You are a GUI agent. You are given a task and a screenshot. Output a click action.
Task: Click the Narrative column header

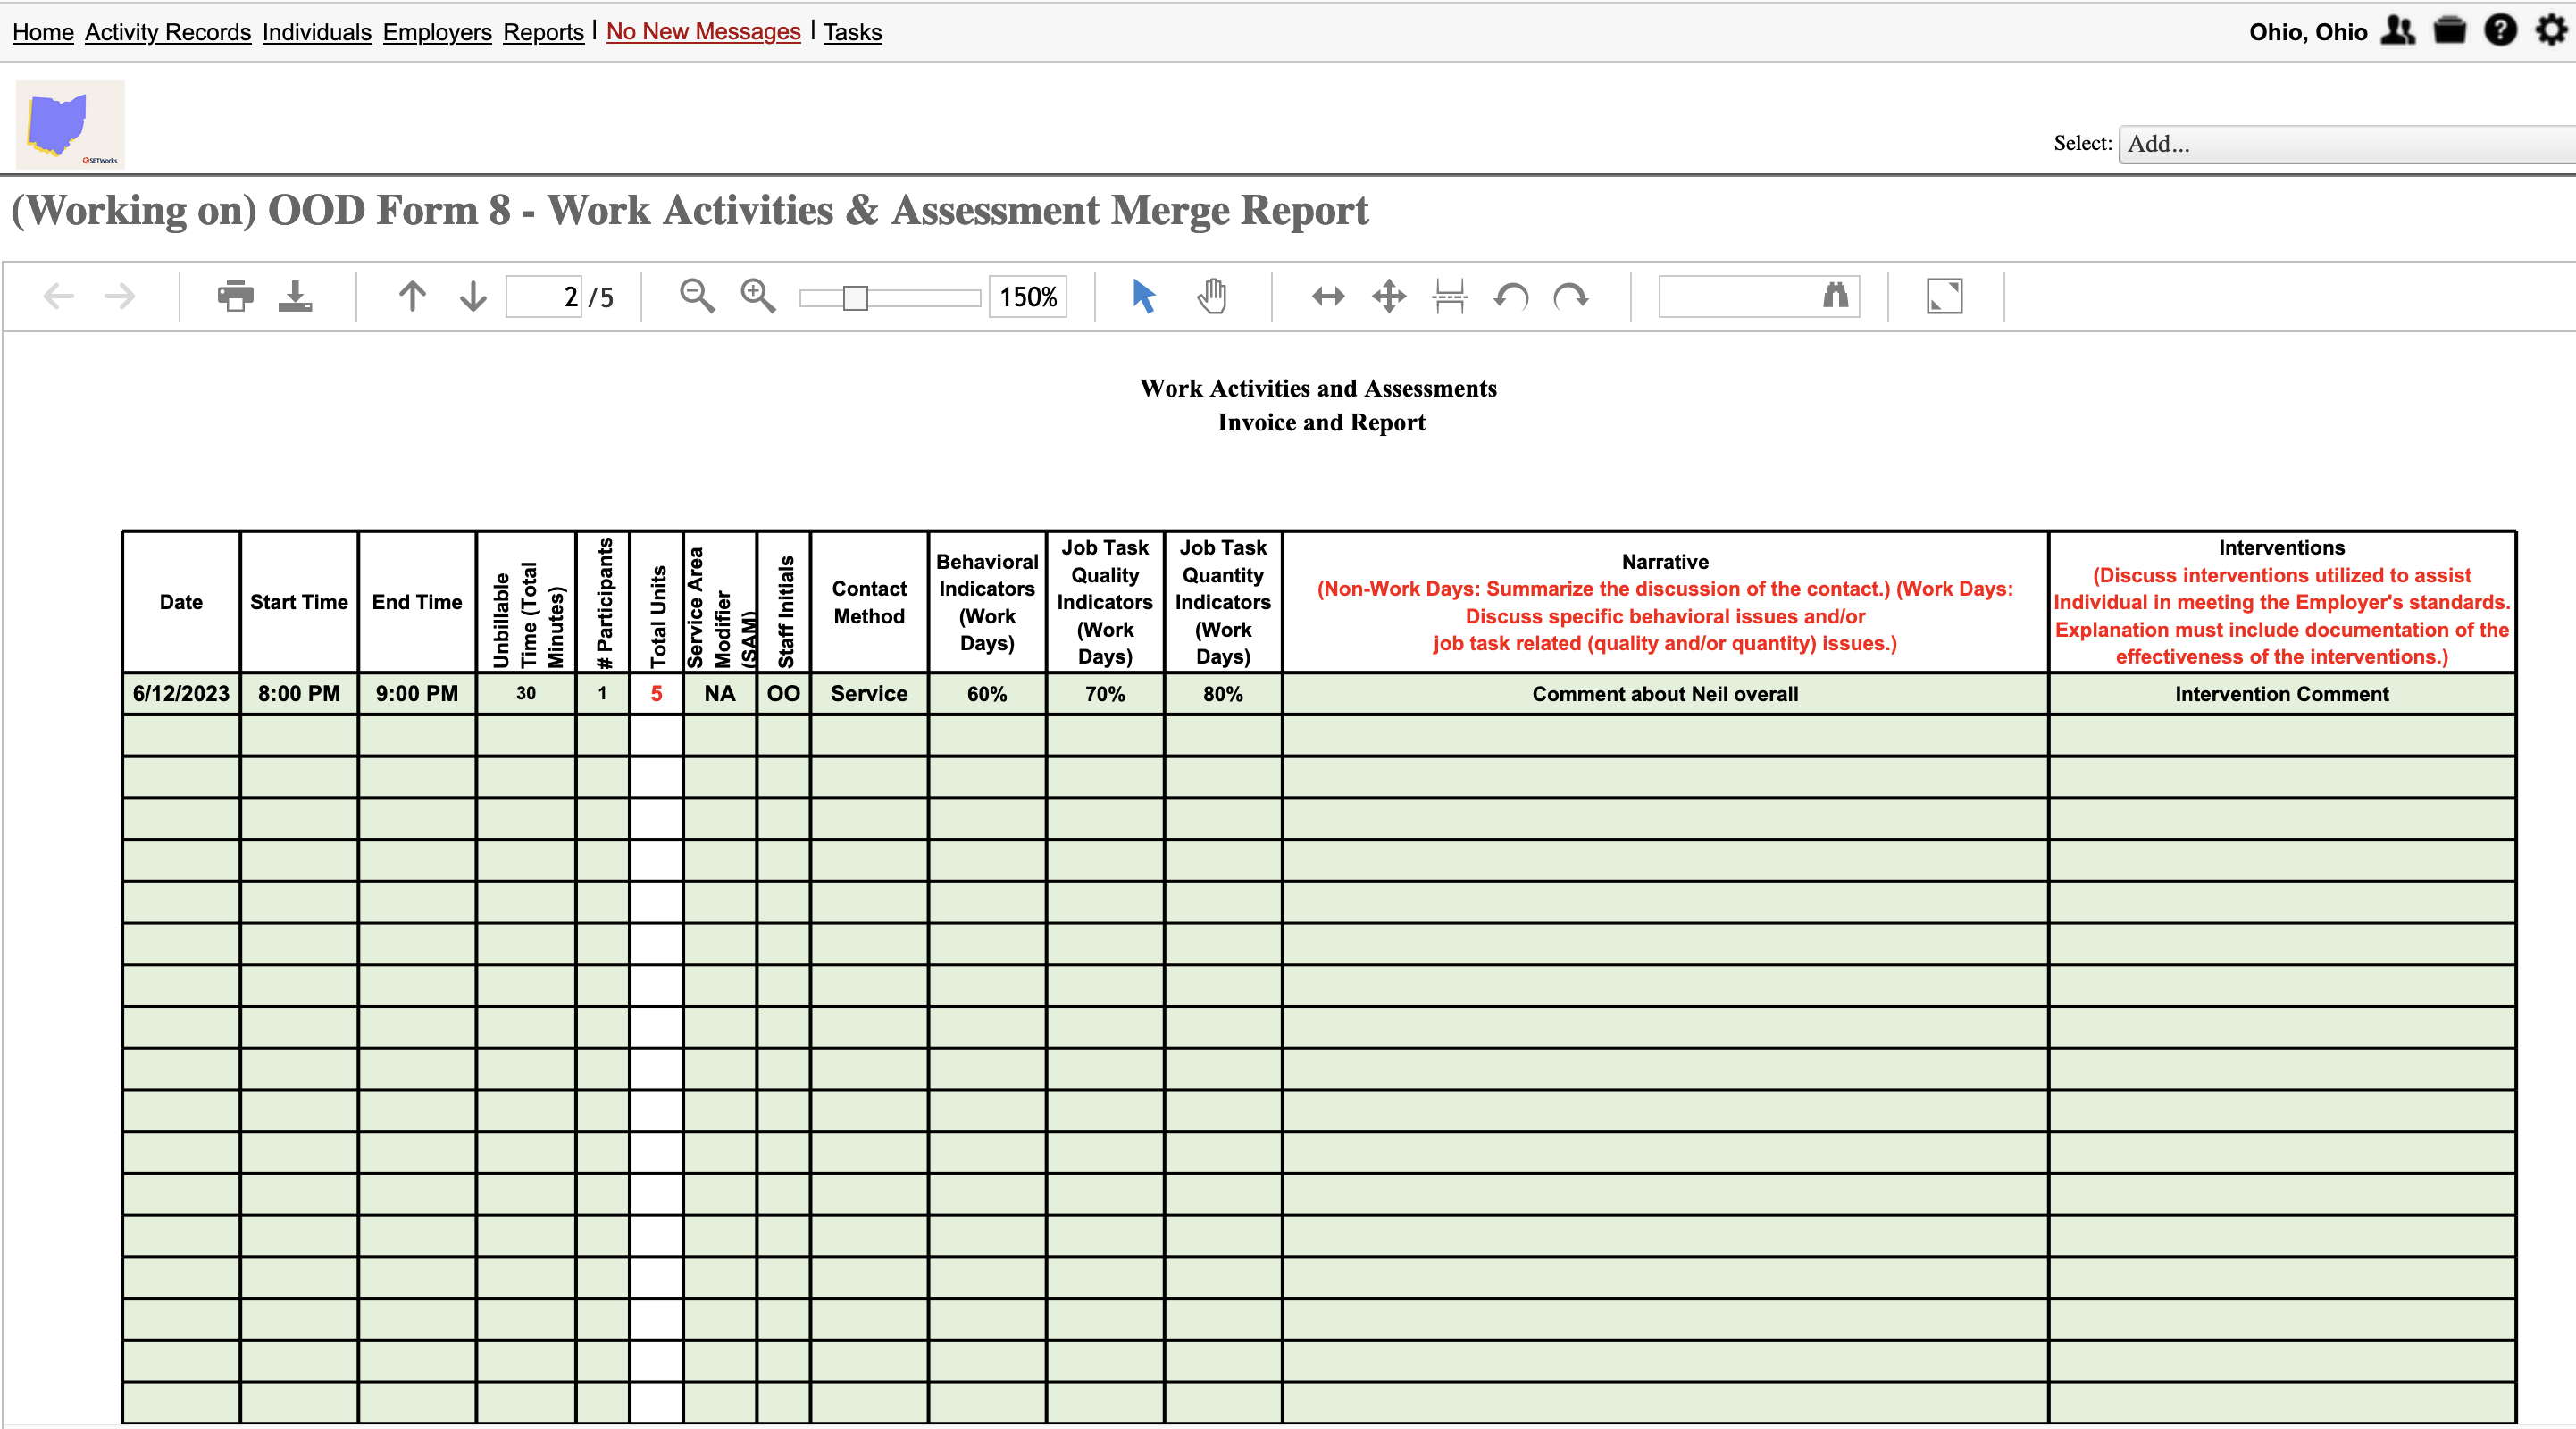pos(1665,601)
